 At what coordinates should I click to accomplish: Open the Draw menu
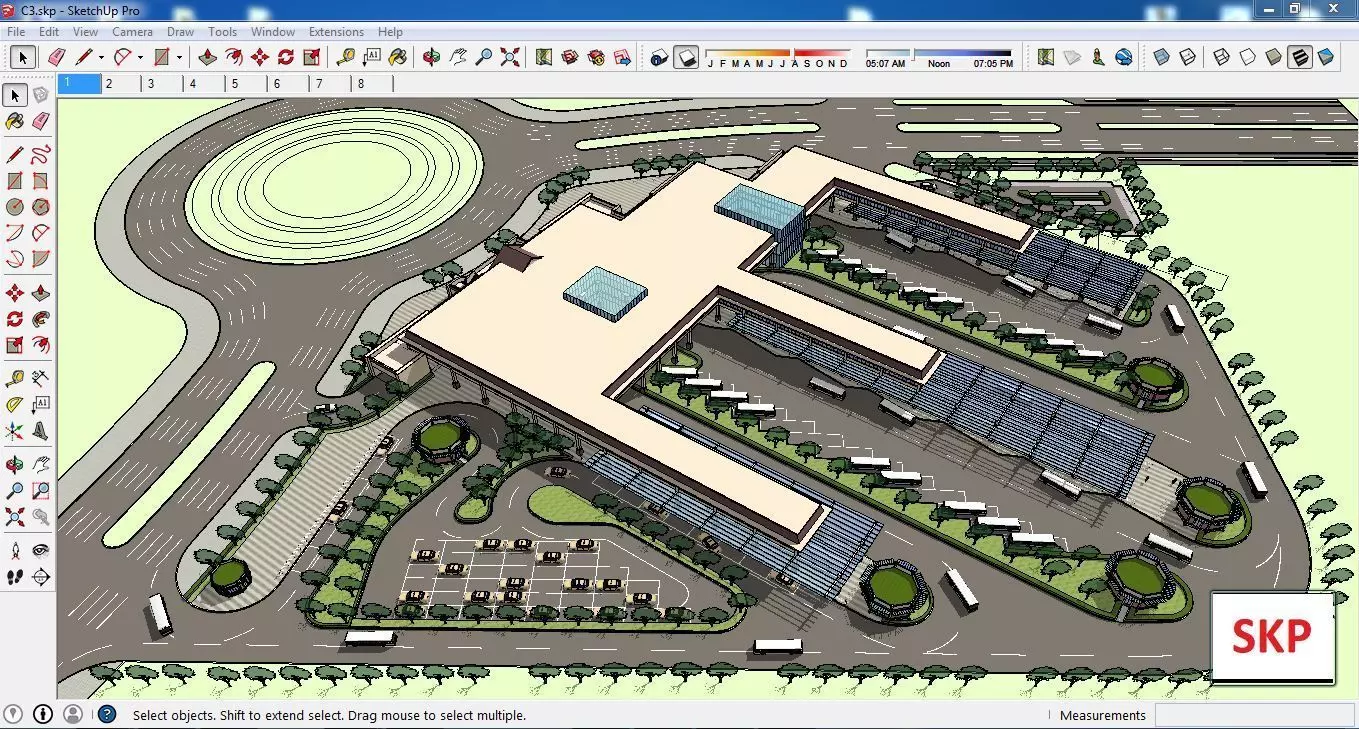(180, 32)
